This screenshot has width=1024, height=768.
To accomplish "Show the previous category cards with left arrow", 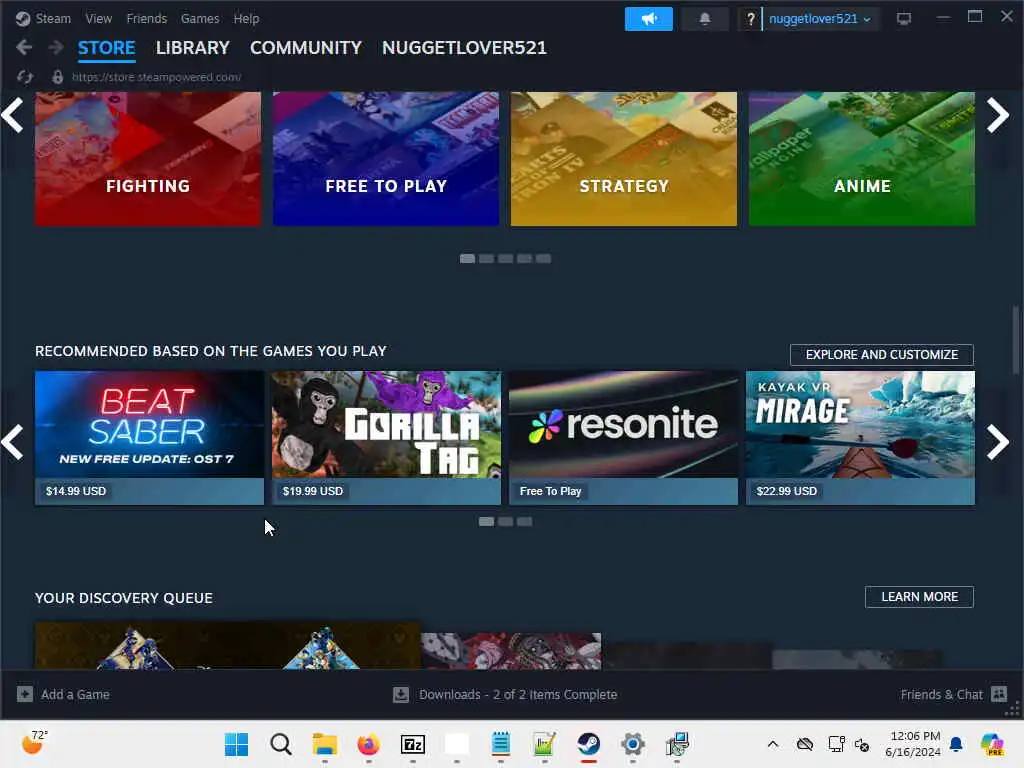I will [x=12, y=115].
